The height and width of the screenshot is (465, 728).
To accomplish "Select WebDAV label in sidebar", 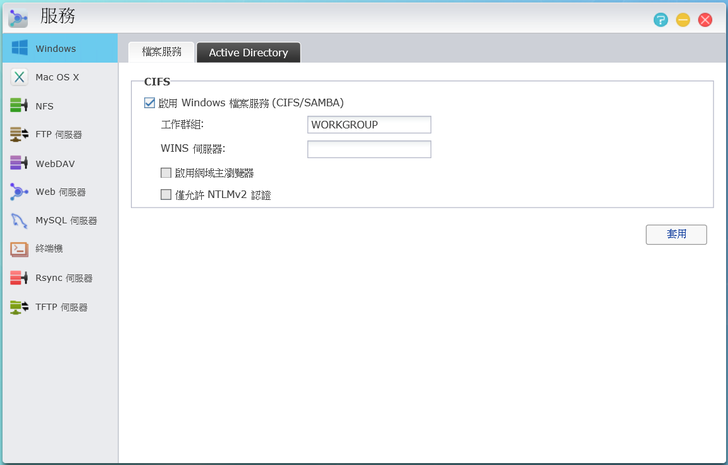I will (55, 163).
